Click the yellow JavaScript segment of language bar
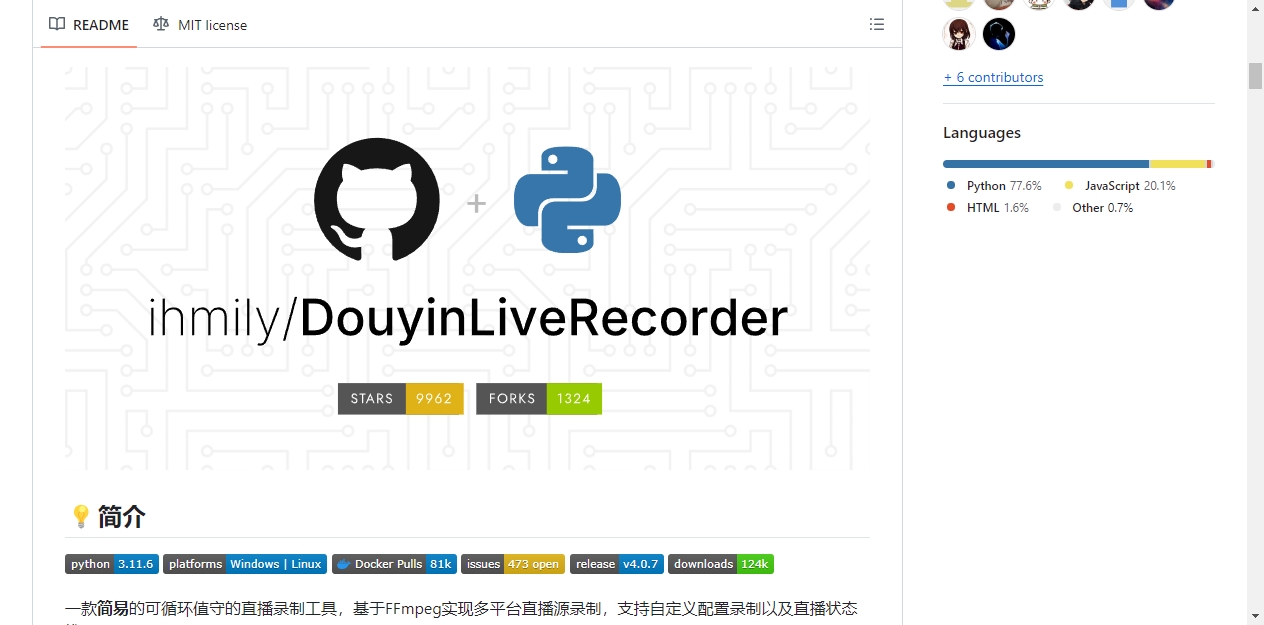 tap(1178, 164)
